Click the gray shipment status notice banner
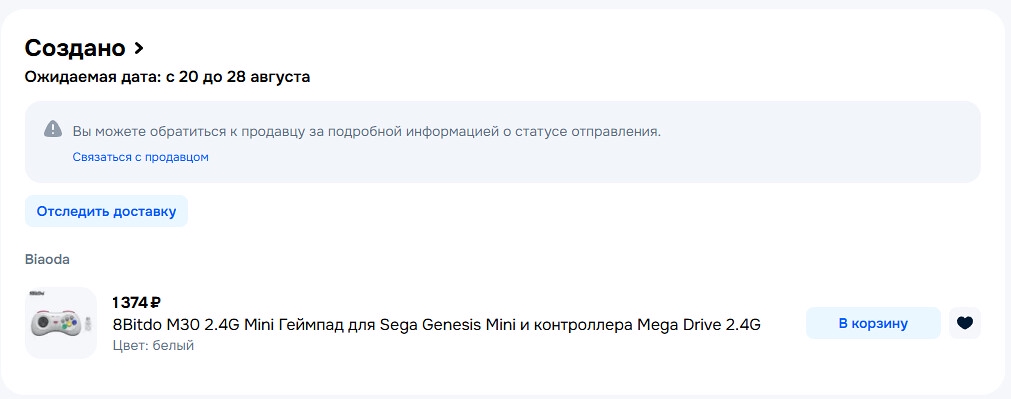 pyautogui.click(x=502, y=142)
